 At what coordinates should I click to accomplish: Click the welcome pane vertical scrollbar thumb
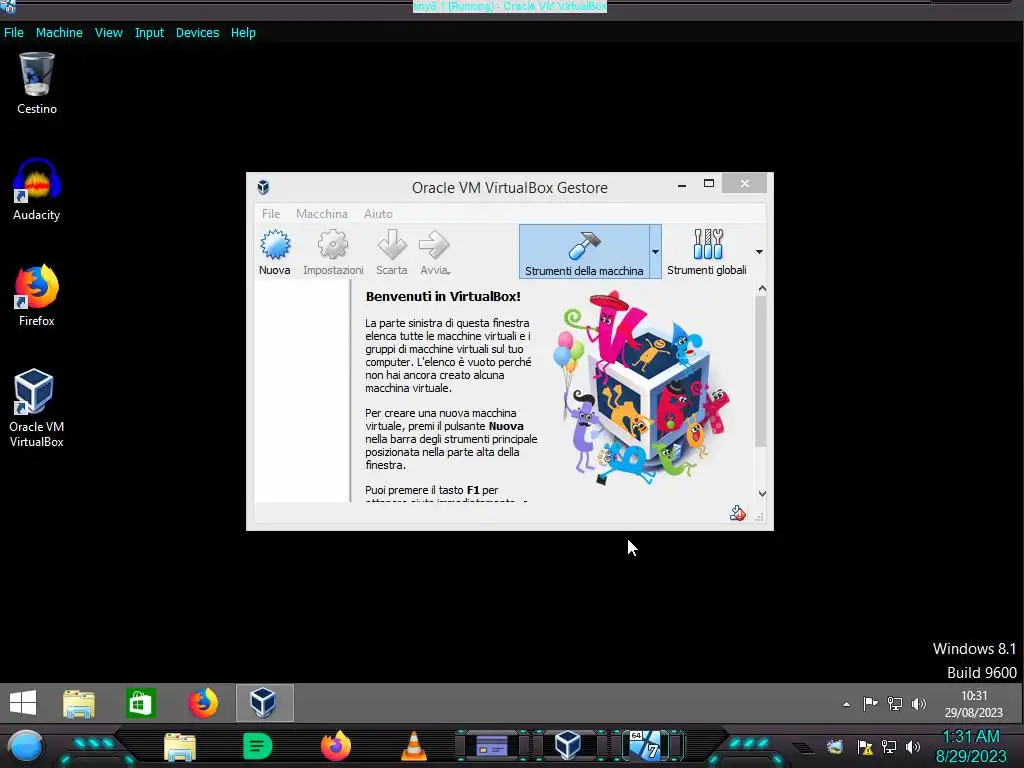[761, 371]
